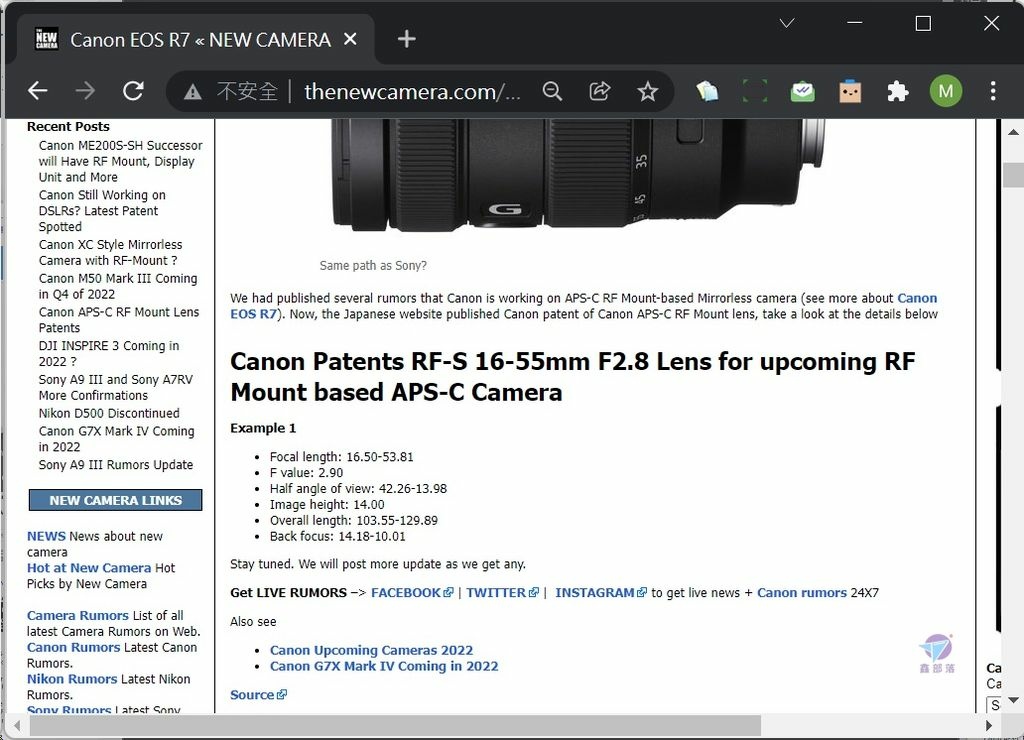Viewport: 1024px width, 740px height.
Task: Open the Canon Rumors sidebar link
Action: 74,647
